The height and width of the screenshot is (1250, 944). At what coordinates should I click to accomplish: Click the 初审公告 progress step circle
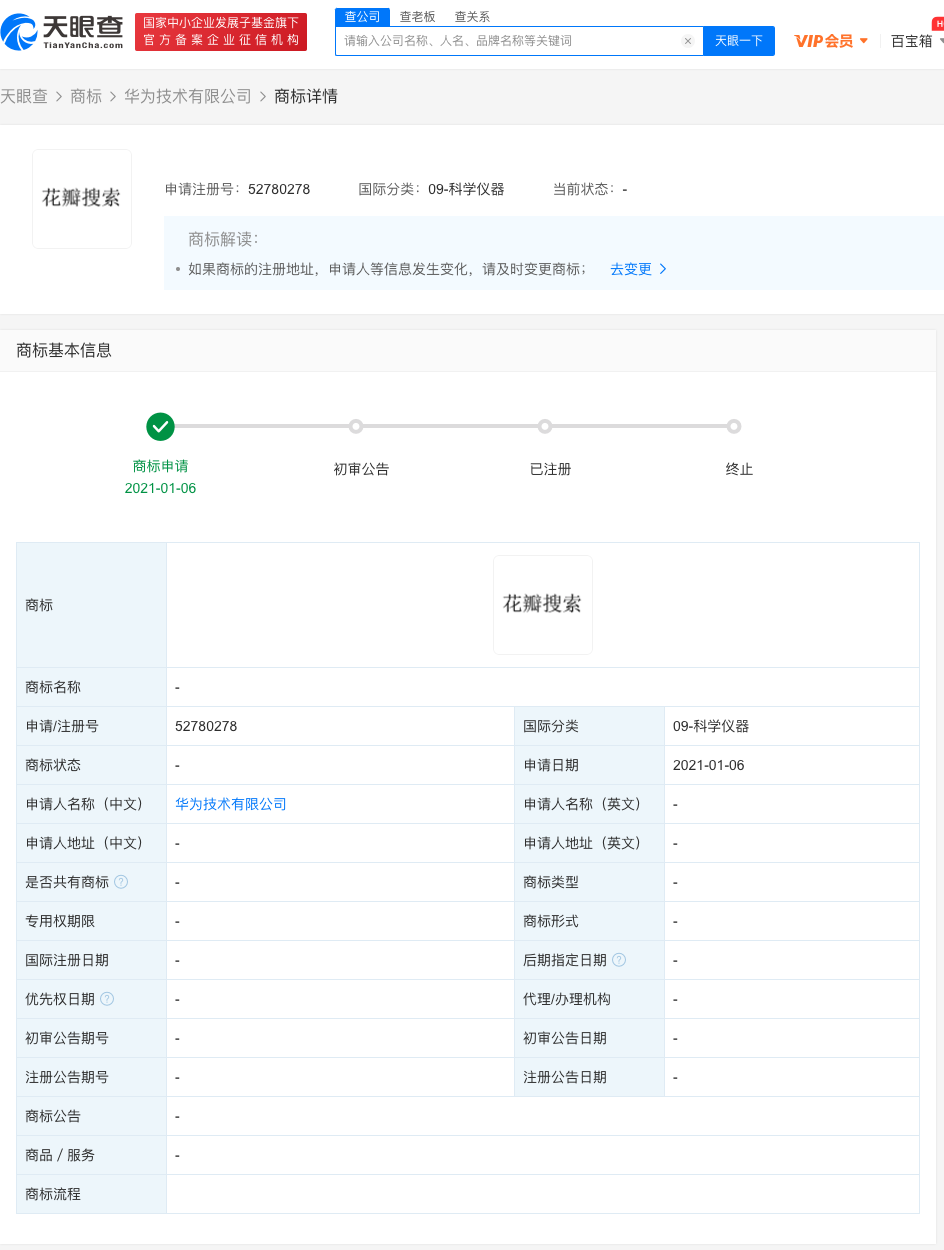pos(356,427)
